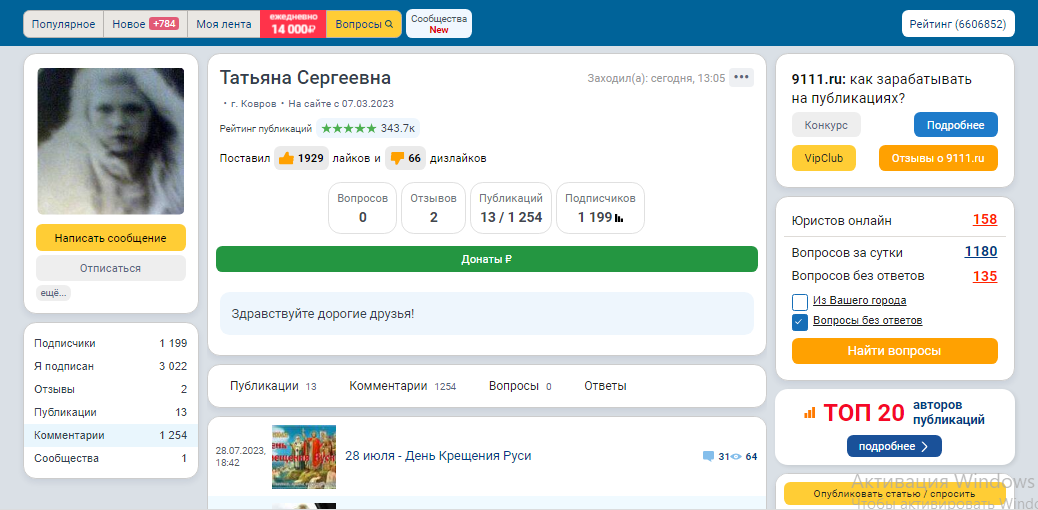The image size is (1038, 510).
Task: Open the 135 unanswered questions link
Action: coord(984,276)
